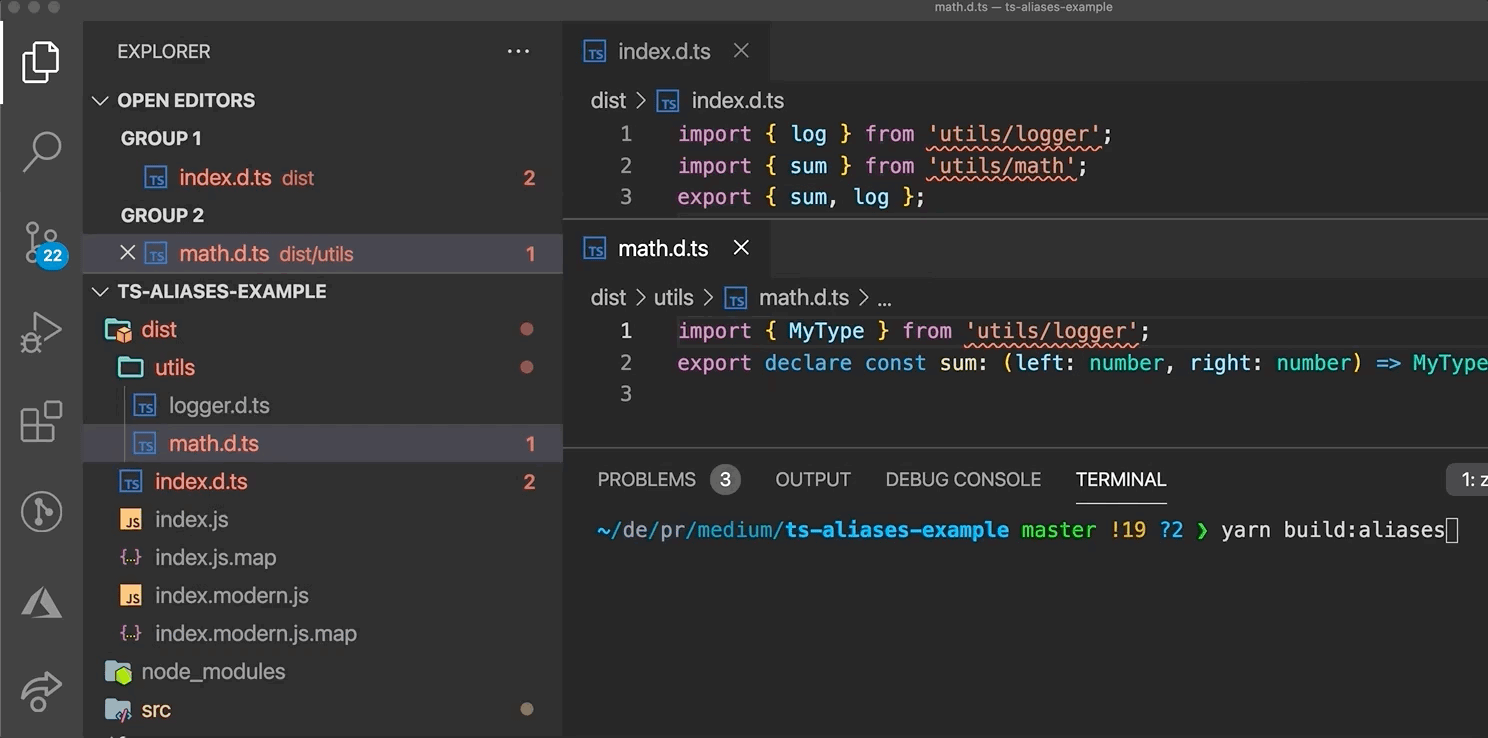Viewport: 1488px width, 738px height.
Task: Click the Live Share arrow icon
Action: (x=41, y=692)
